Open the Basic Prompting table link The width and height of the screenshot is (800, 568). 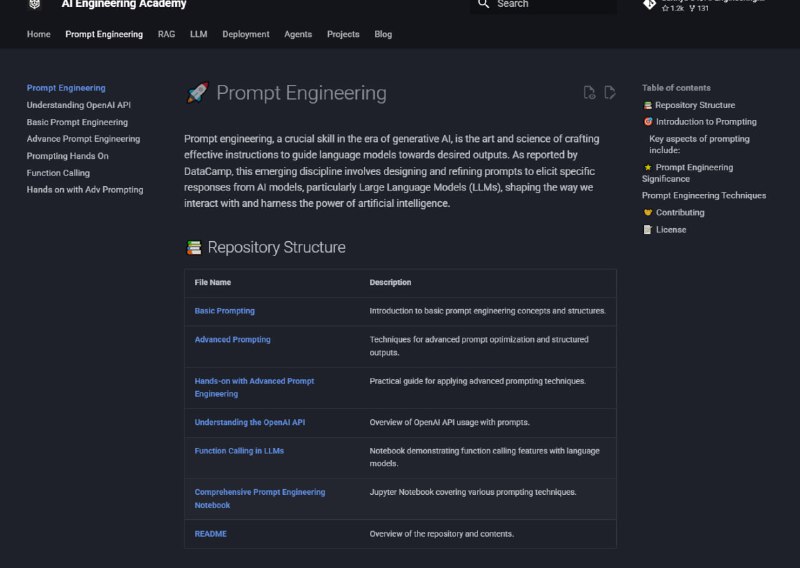[224, 311]
